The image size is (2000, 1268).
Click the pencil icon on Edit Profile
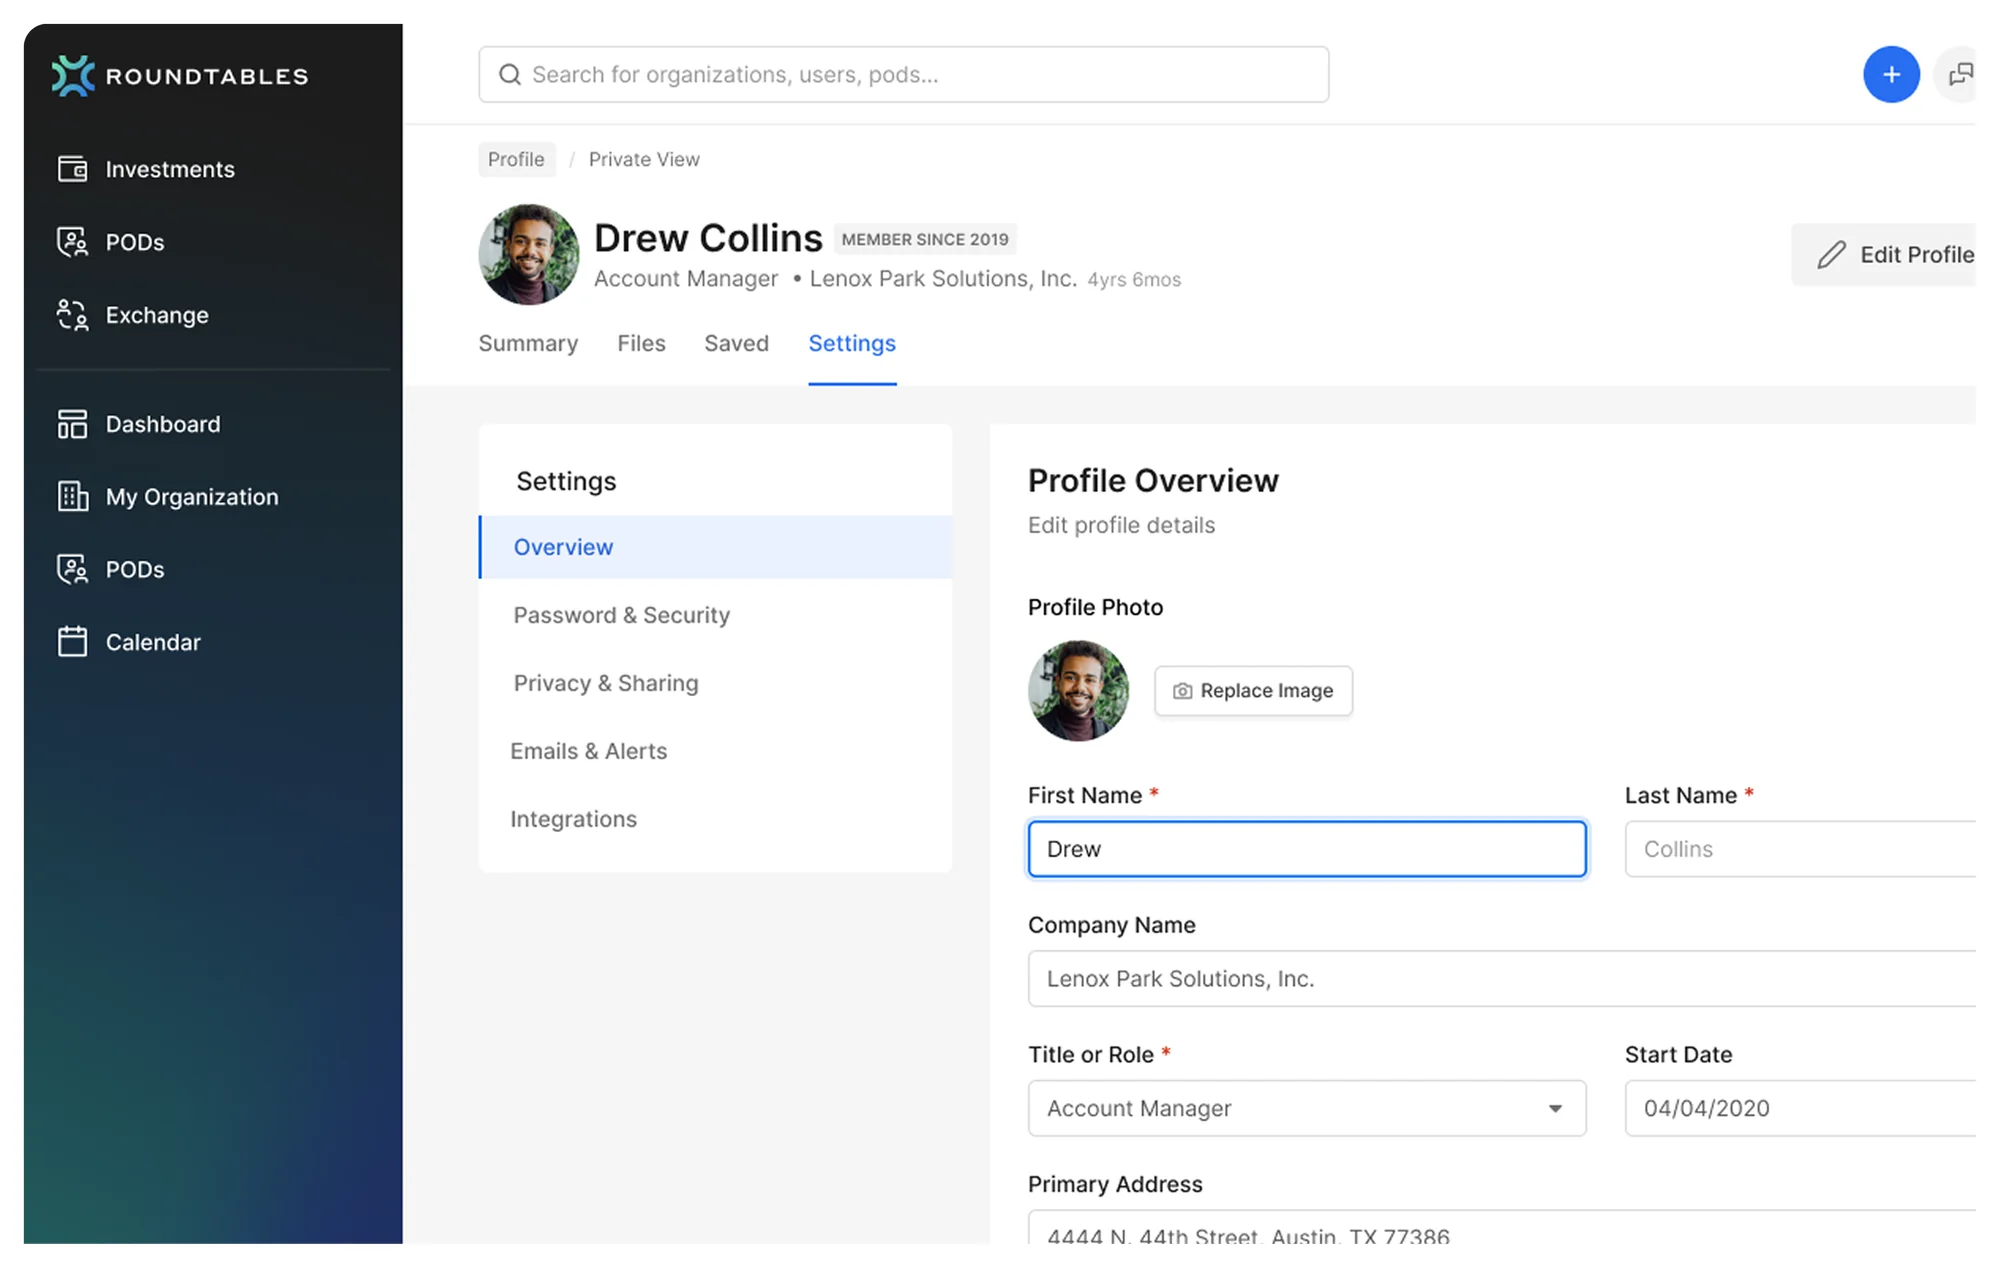click(x=1831, y=255)
